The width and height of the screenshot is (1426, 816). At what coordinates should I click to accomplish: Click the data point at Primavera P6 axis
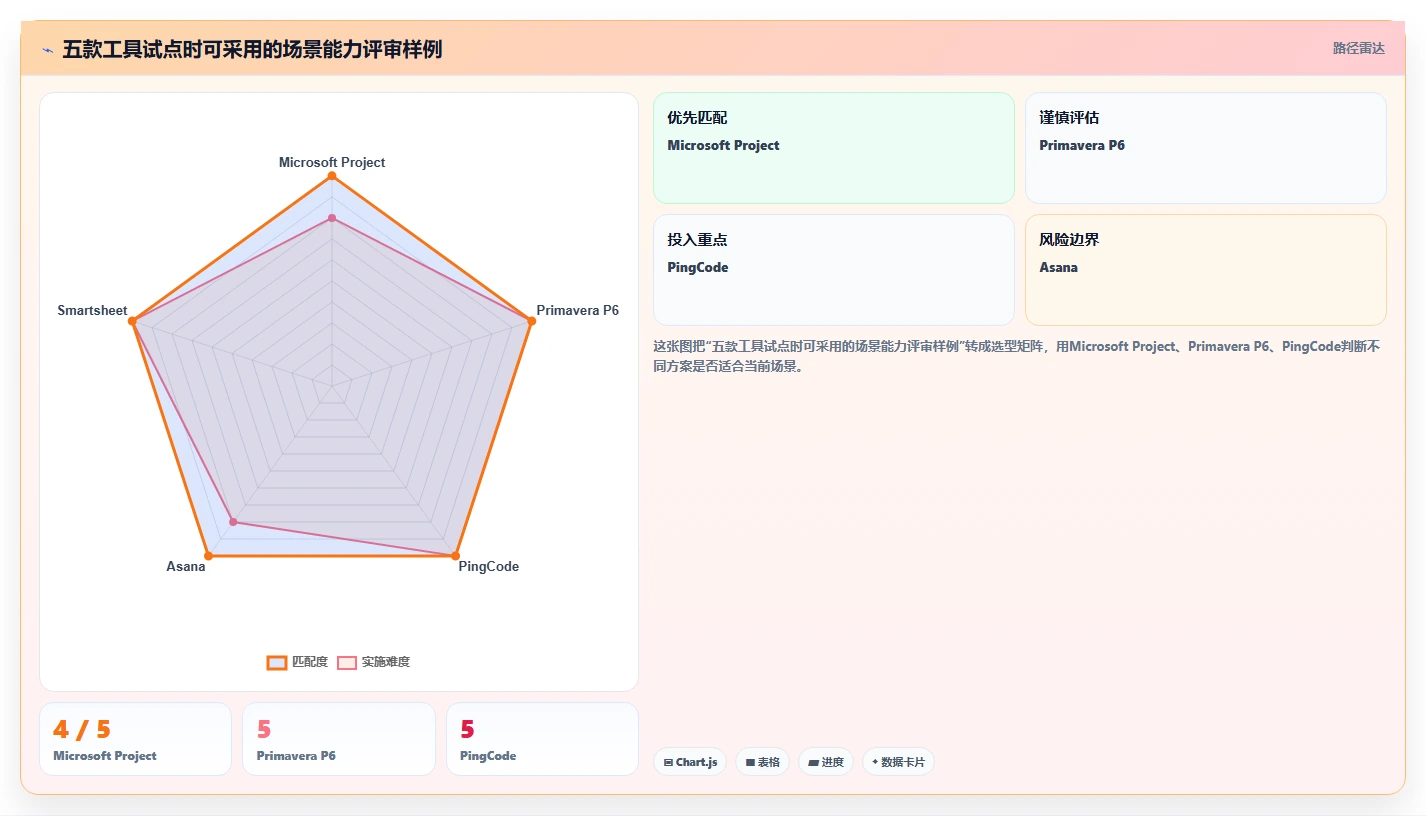click(x=530, y=321)
